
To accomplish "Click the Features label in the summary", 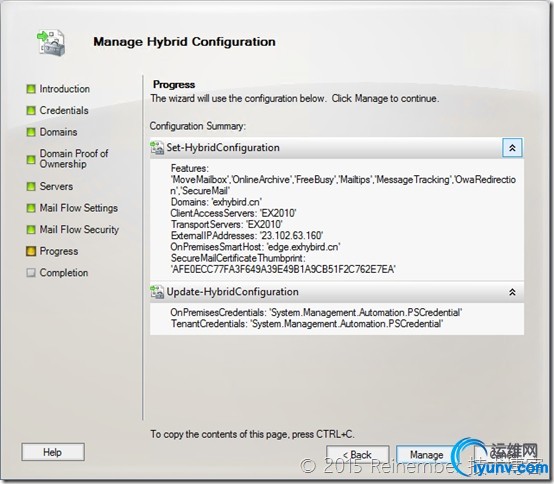I will 190,168.
